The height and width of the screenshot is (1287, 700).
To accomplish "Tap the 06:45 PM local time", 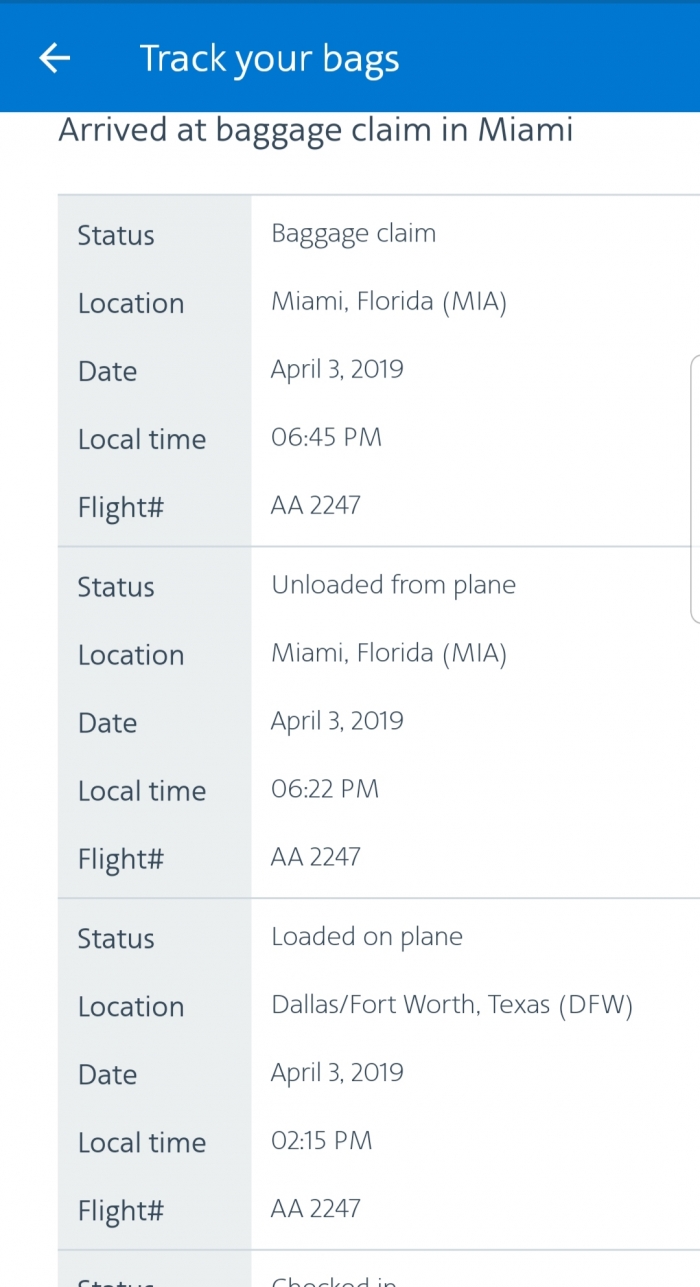I will click(x=326, y=437).
